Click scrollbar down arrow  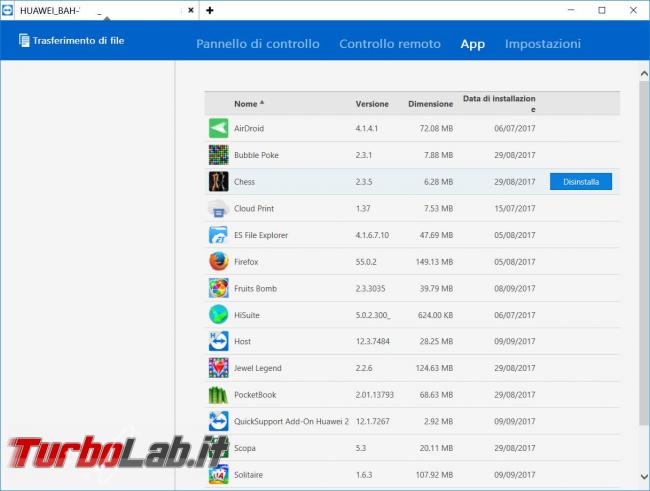tap(644, 476)
